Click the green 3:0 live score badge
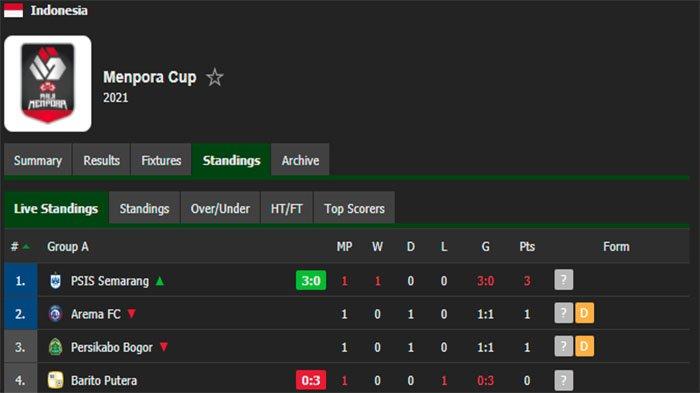The height and width of the screenshot is (393, 700). (311, 280)
